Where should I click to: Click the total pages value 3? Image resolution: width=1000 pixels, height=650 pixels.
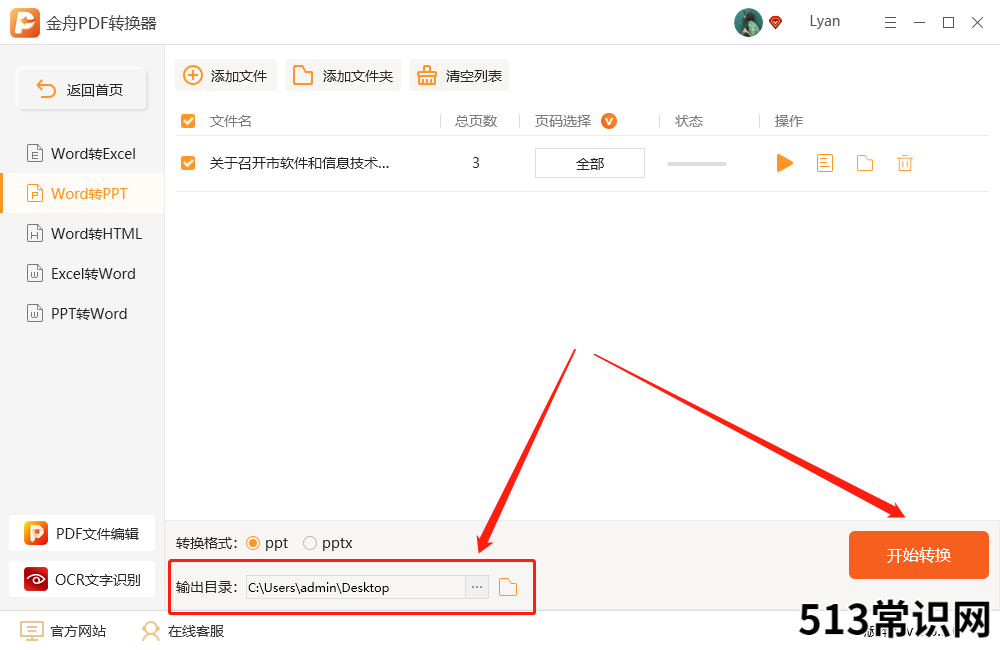tap(476, 163)
